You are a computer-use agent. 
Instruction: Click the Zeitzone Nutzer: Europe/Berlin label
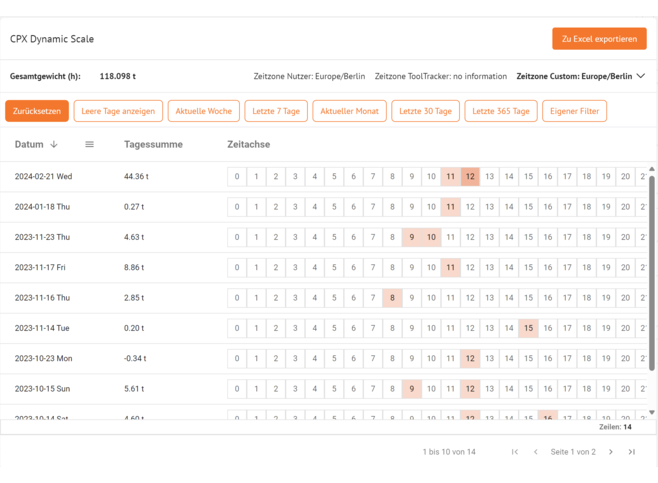pos(309,76)
